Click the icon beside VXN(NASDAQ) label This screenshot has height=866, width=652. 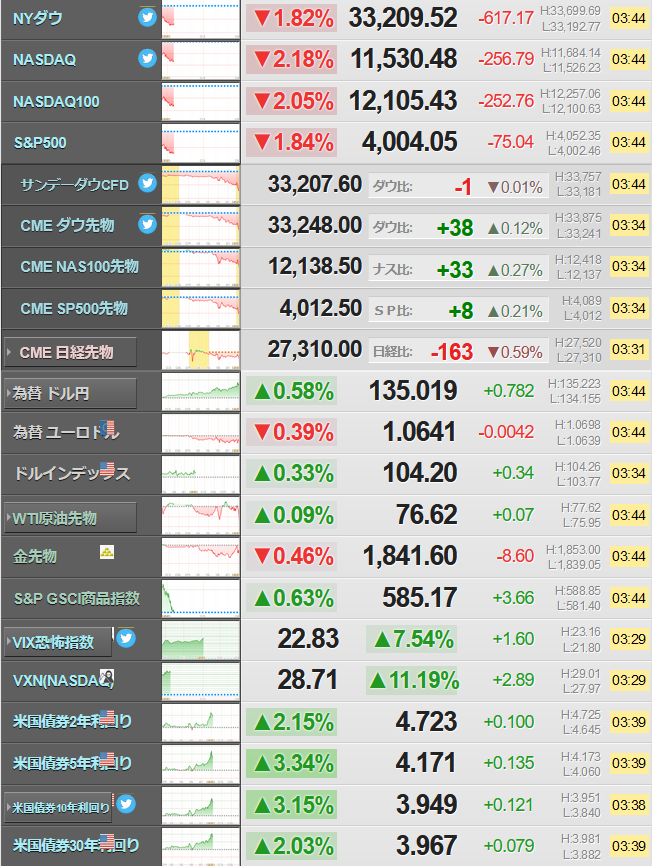click(107, 677)
